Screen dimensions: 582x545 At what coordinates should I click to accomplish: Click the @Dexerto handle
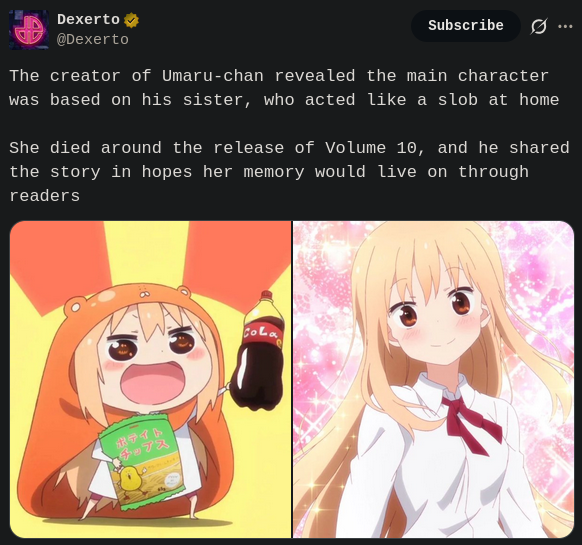click(93, 39)
